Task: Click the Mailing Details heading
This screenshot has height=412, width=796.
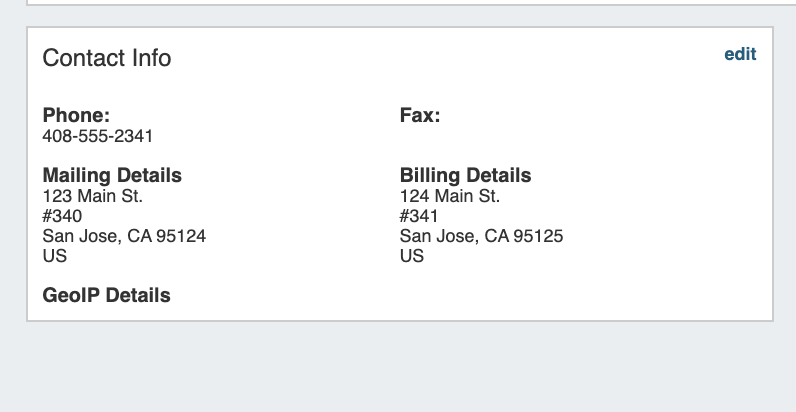Action: [112, 175]
